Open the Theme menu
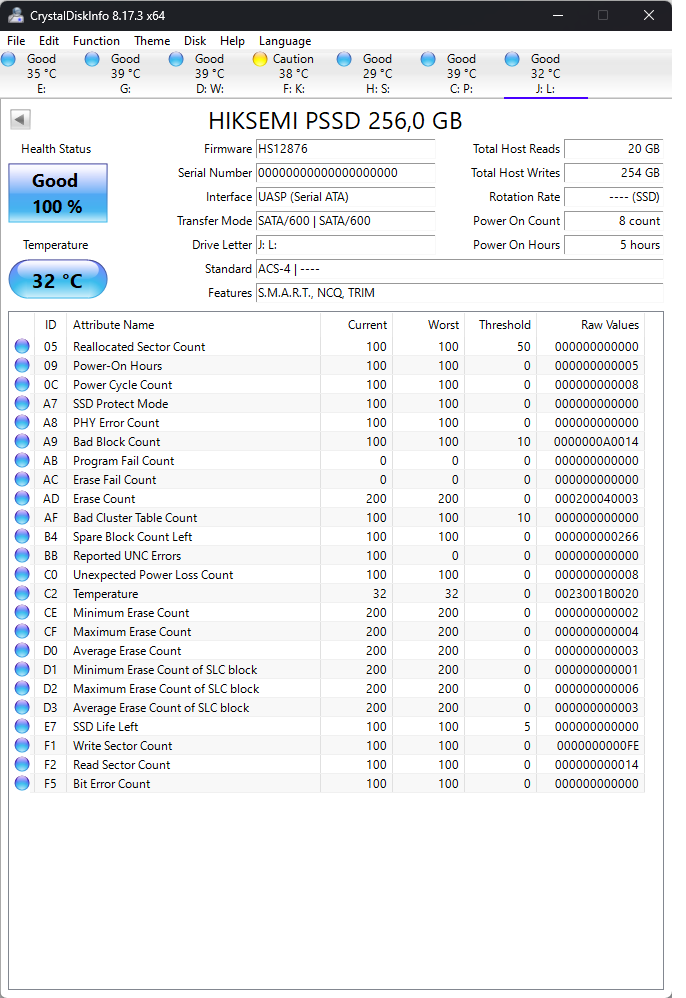686x998 pixels. click(x=152, y=41)
